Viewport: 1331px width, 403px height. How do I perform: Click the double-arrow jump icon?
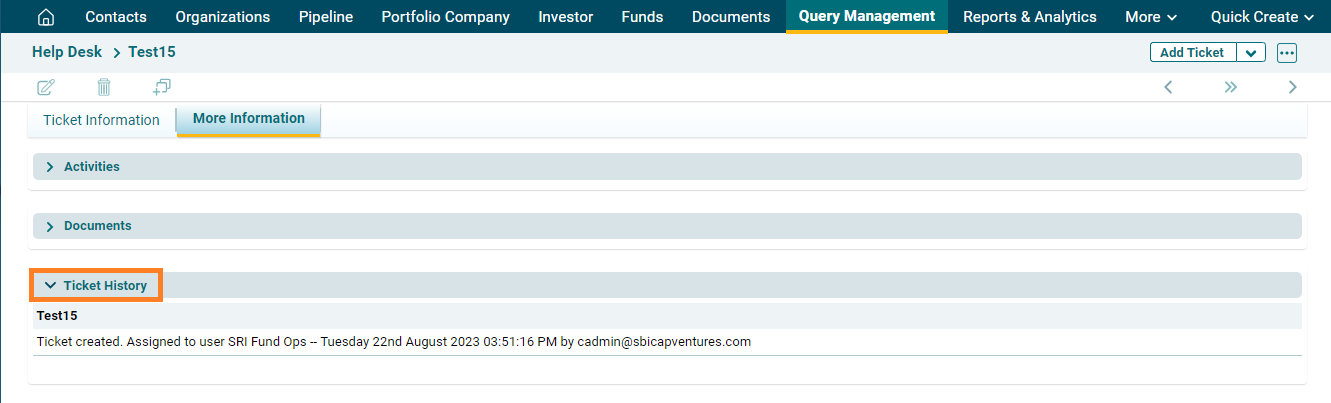(x=1230, y=87)
